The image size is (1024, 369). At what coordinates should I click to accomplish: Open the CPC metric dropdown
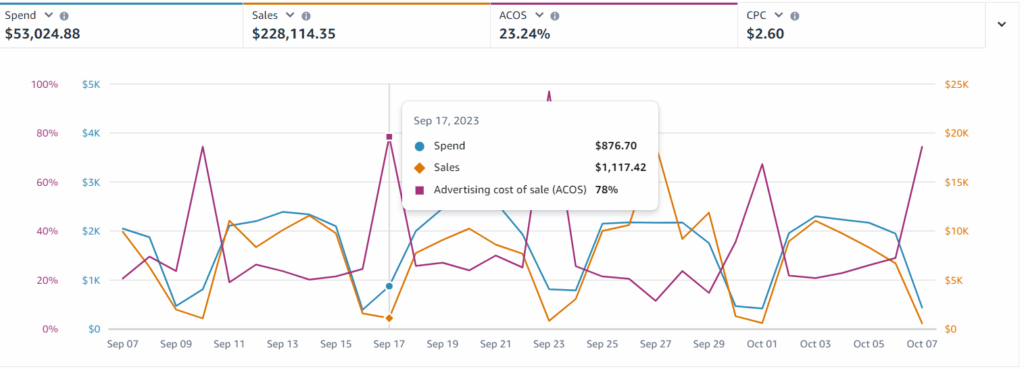click(778, 15)
